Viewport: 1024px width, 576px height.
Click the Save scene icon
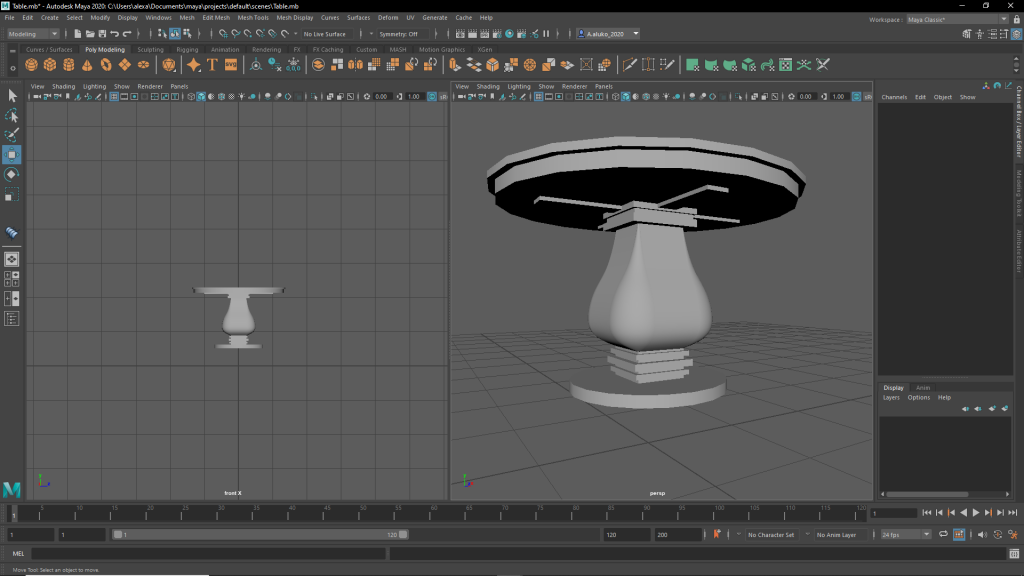[102, 34]
